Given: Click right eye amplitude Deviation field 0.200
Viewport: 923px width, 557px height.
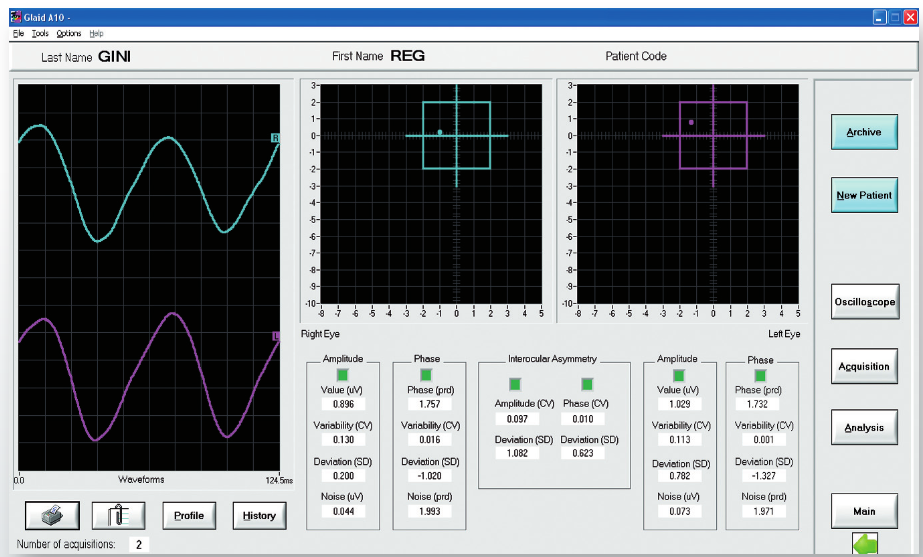Looking at the screenshot, I should point(343,476).
